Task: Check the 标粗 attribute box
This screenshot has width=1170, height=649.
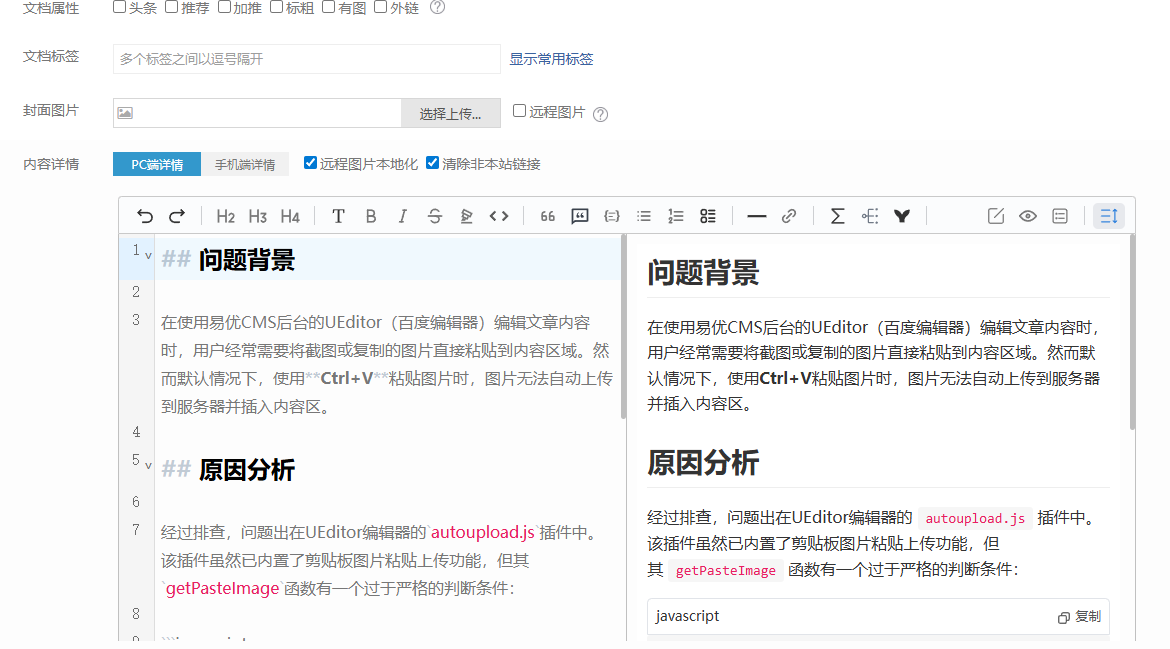Action: coord(276,7)
